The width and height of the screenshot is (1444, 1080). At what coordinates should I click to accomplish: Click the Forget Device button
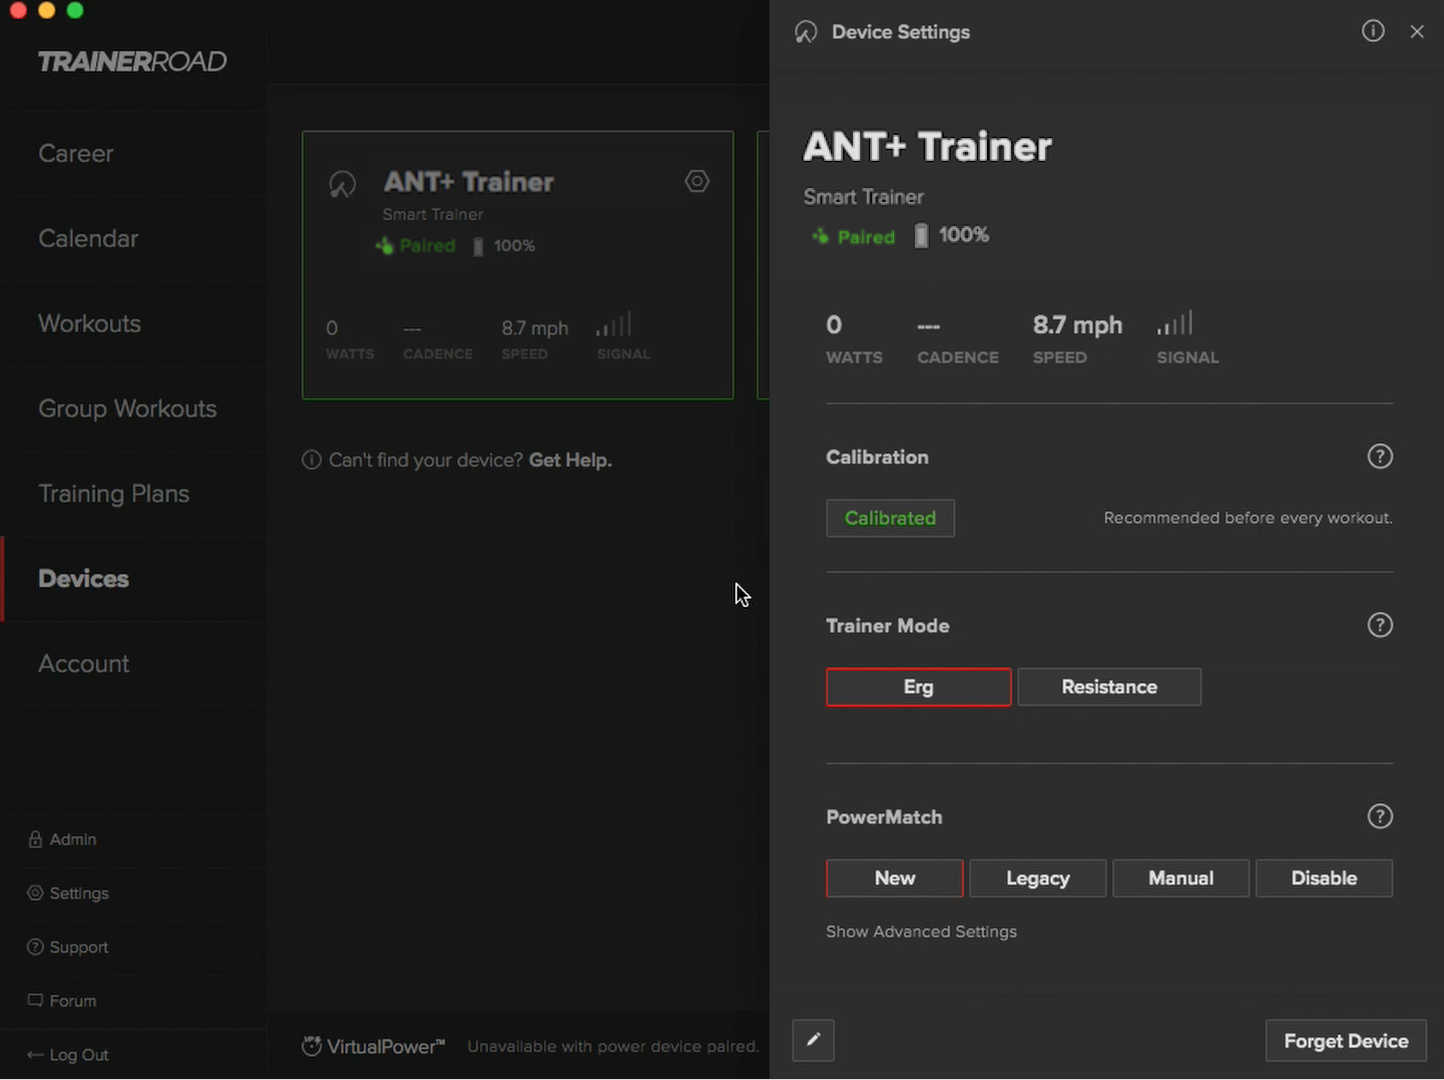click(1346, 1041)
